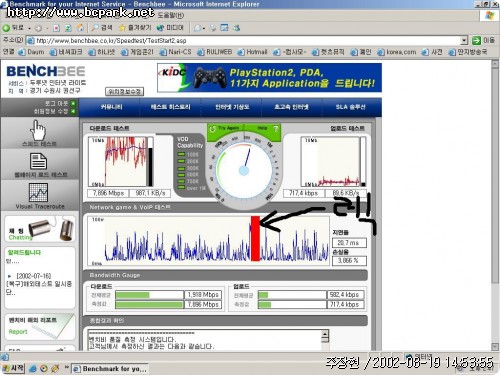
Task: Expand the address bar dropdown arrow
Action: click(x=464, y=41)
